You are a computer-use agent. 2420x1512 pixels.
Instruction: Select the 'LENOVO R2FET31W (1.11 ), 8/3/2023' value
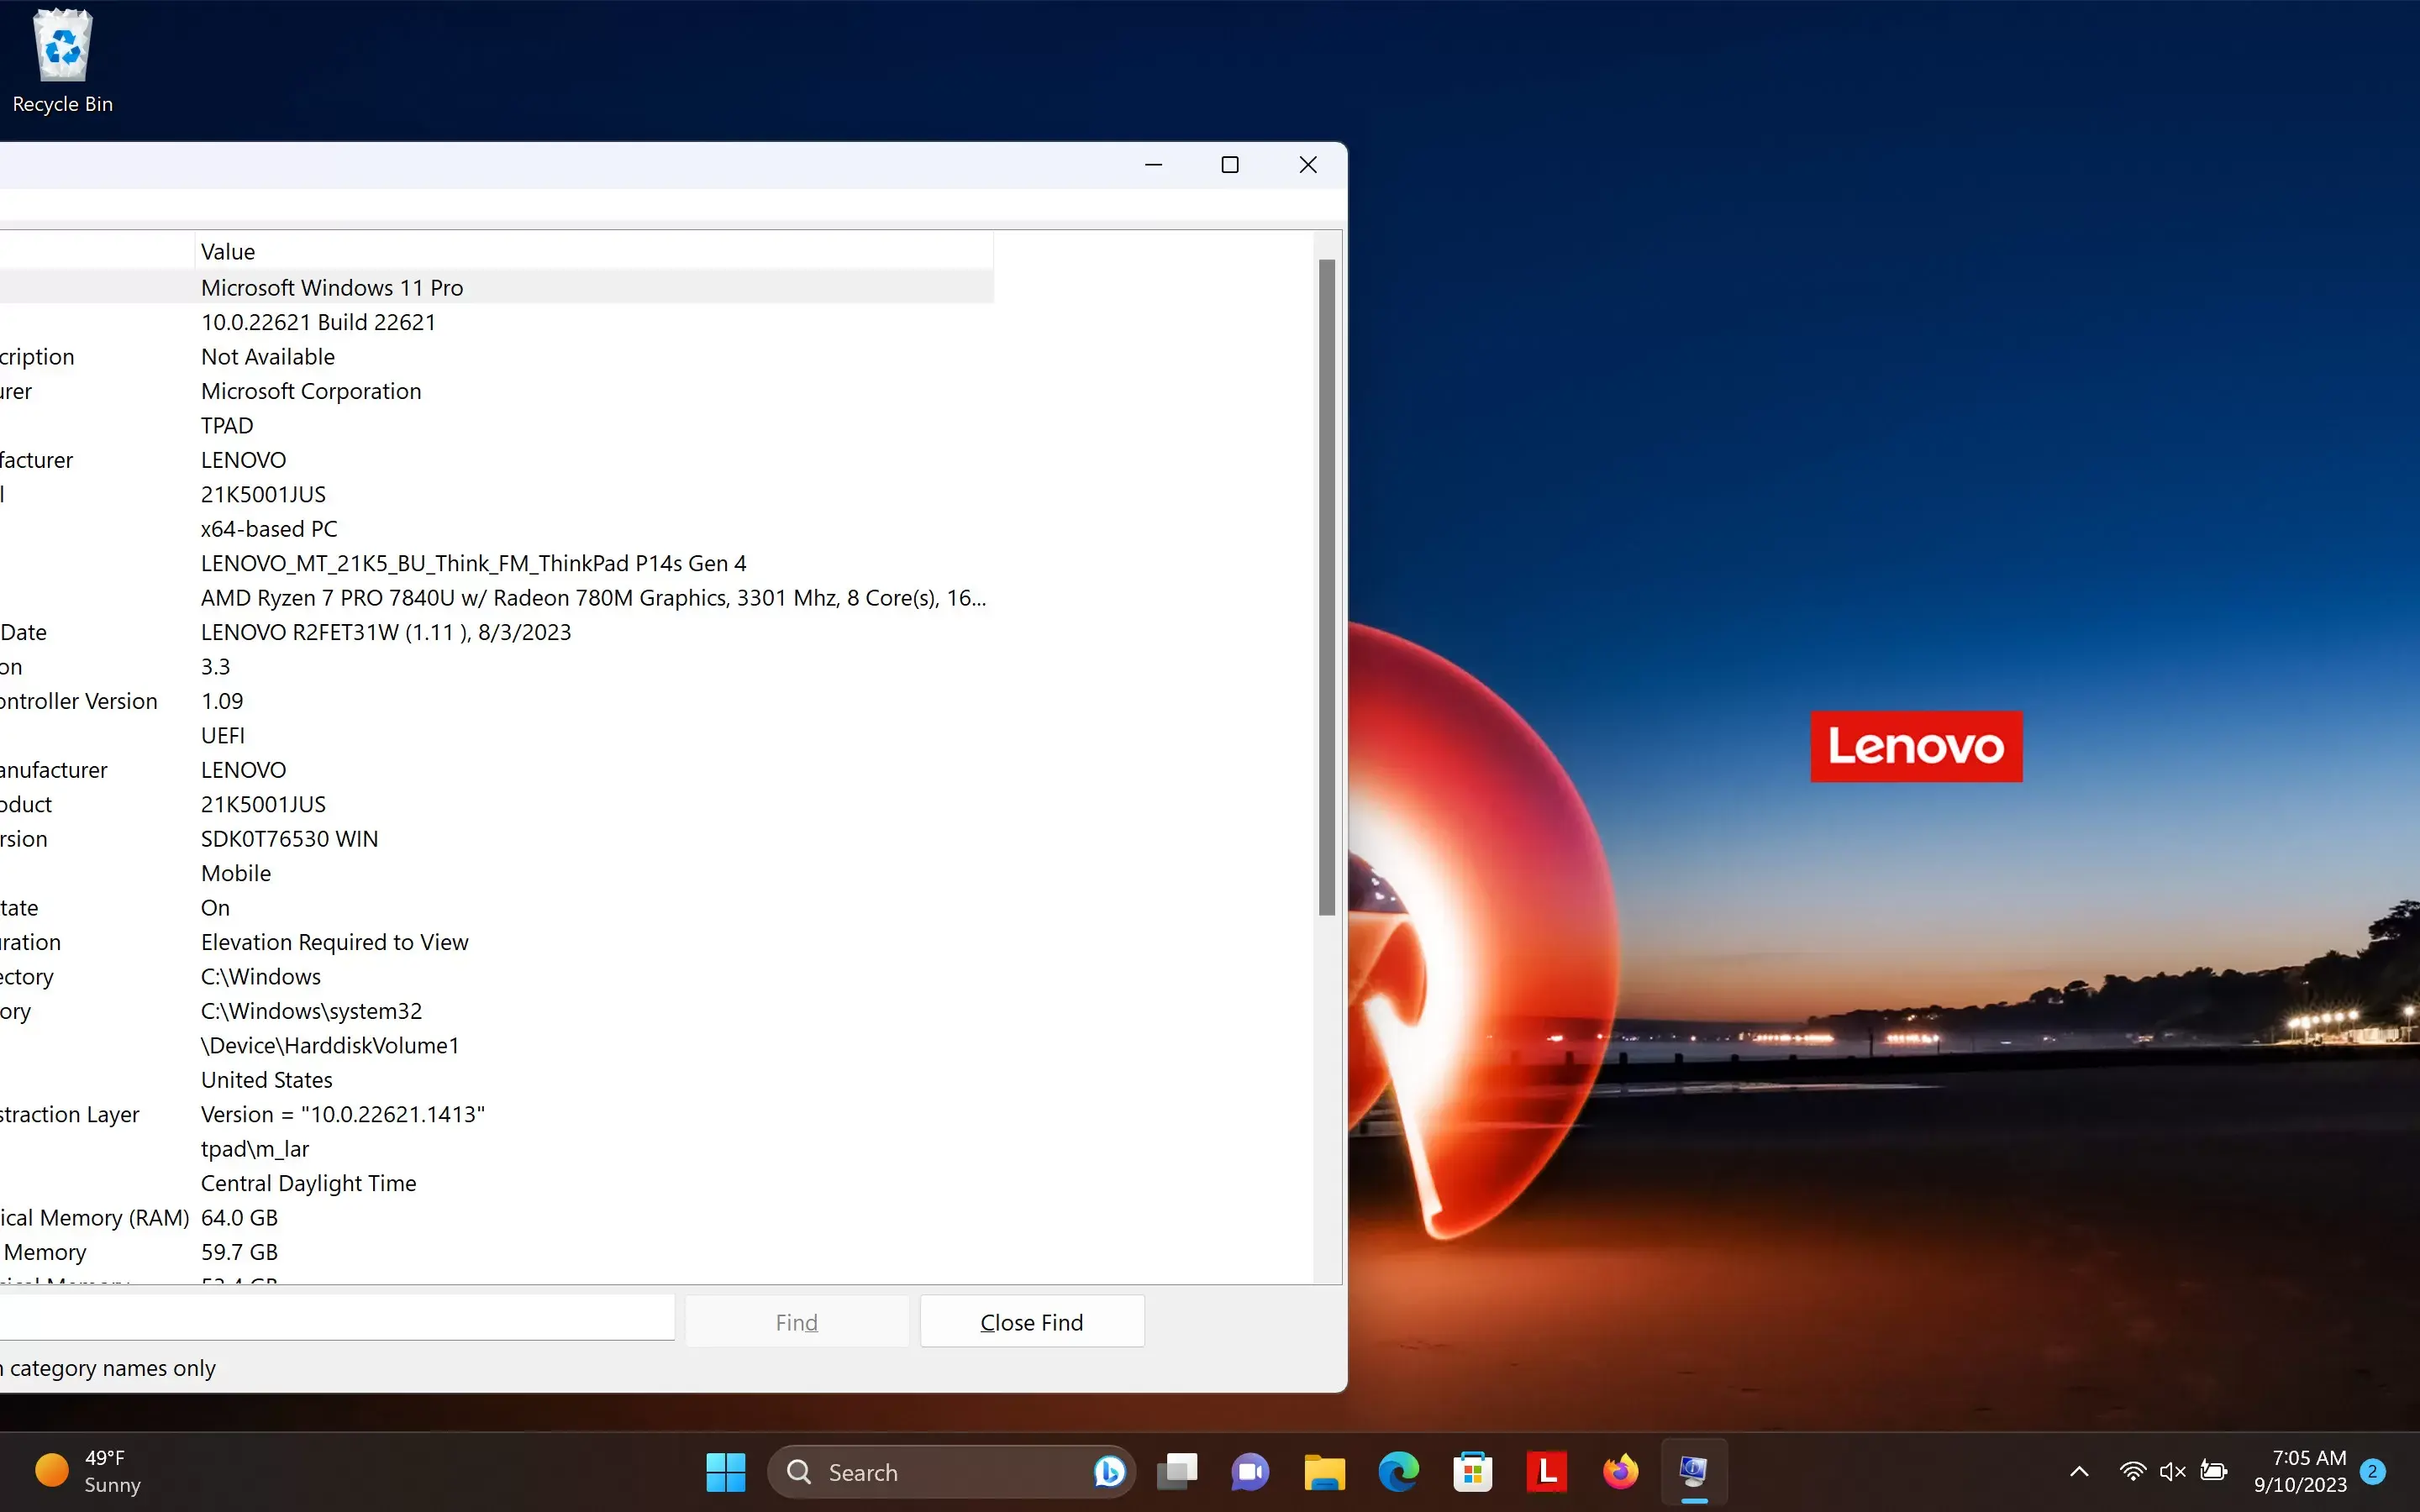click(386, 632)
